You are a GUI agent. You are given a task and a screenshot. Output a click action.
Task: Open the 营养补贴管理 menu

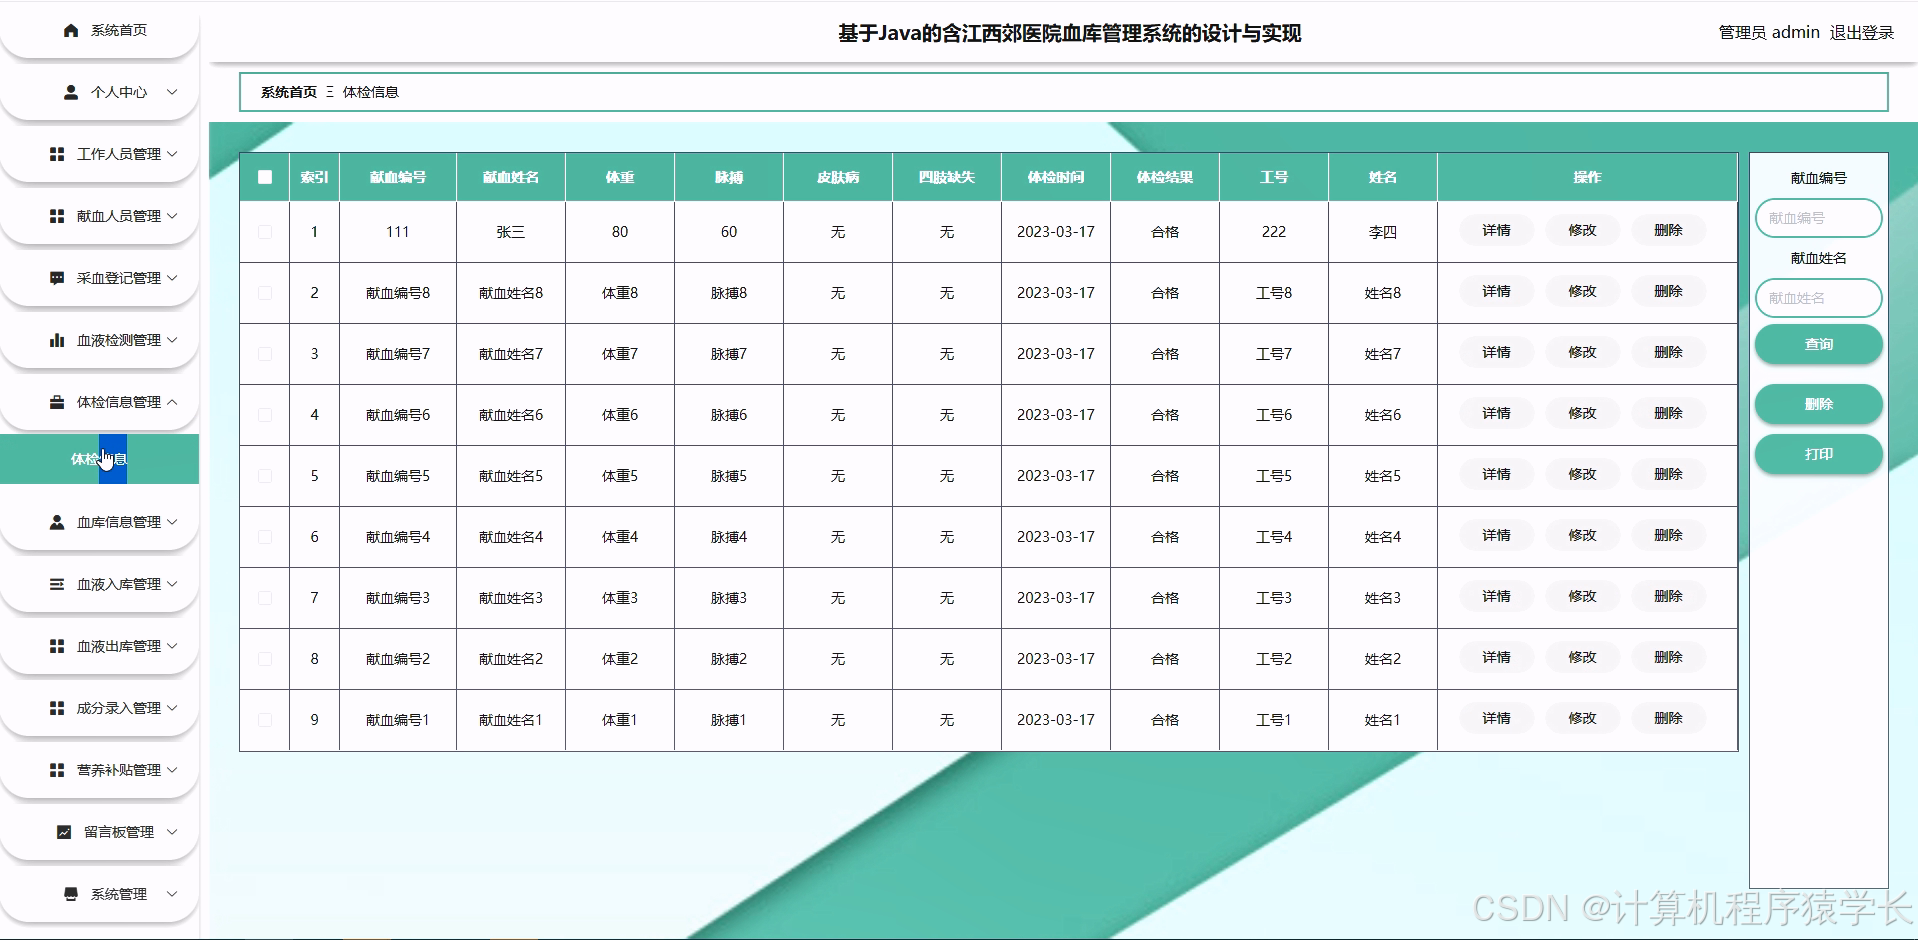point(100,770)
